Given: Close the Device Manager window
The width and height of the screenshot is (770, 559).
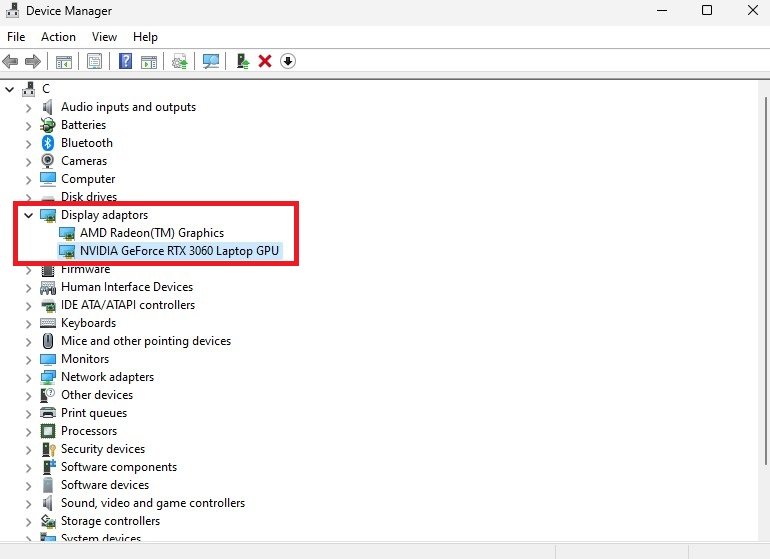Looking at the screenshot, I should pos(752,10).
